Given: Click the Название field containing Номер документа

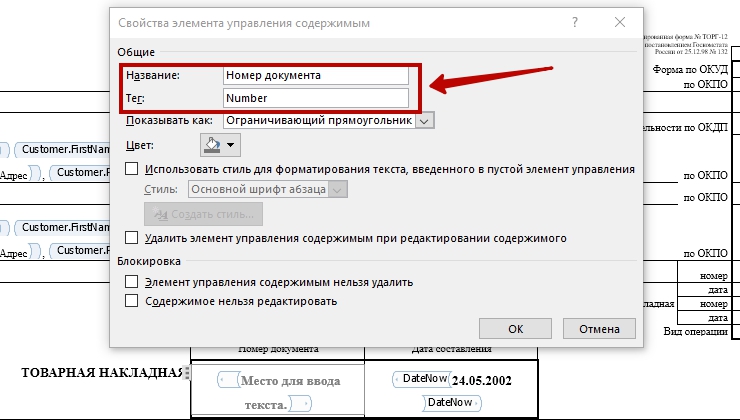Looking at the screenshot, I should (315, 76).
